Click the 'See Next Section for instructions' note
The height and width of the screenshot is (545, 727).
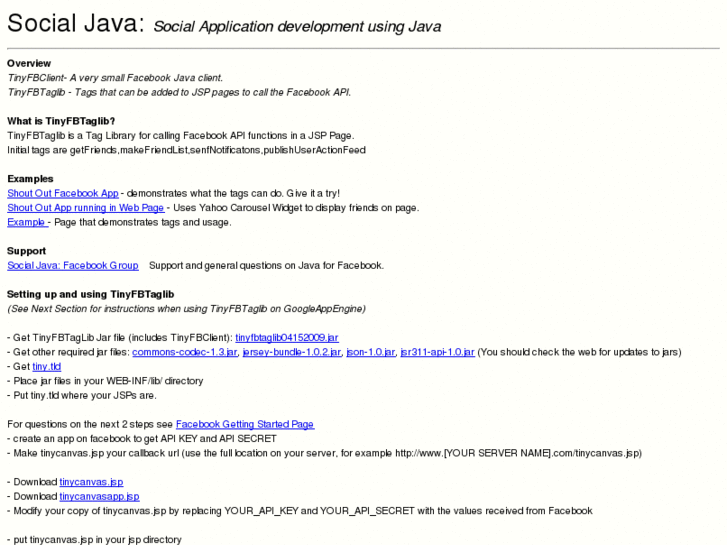pos(186,309)
